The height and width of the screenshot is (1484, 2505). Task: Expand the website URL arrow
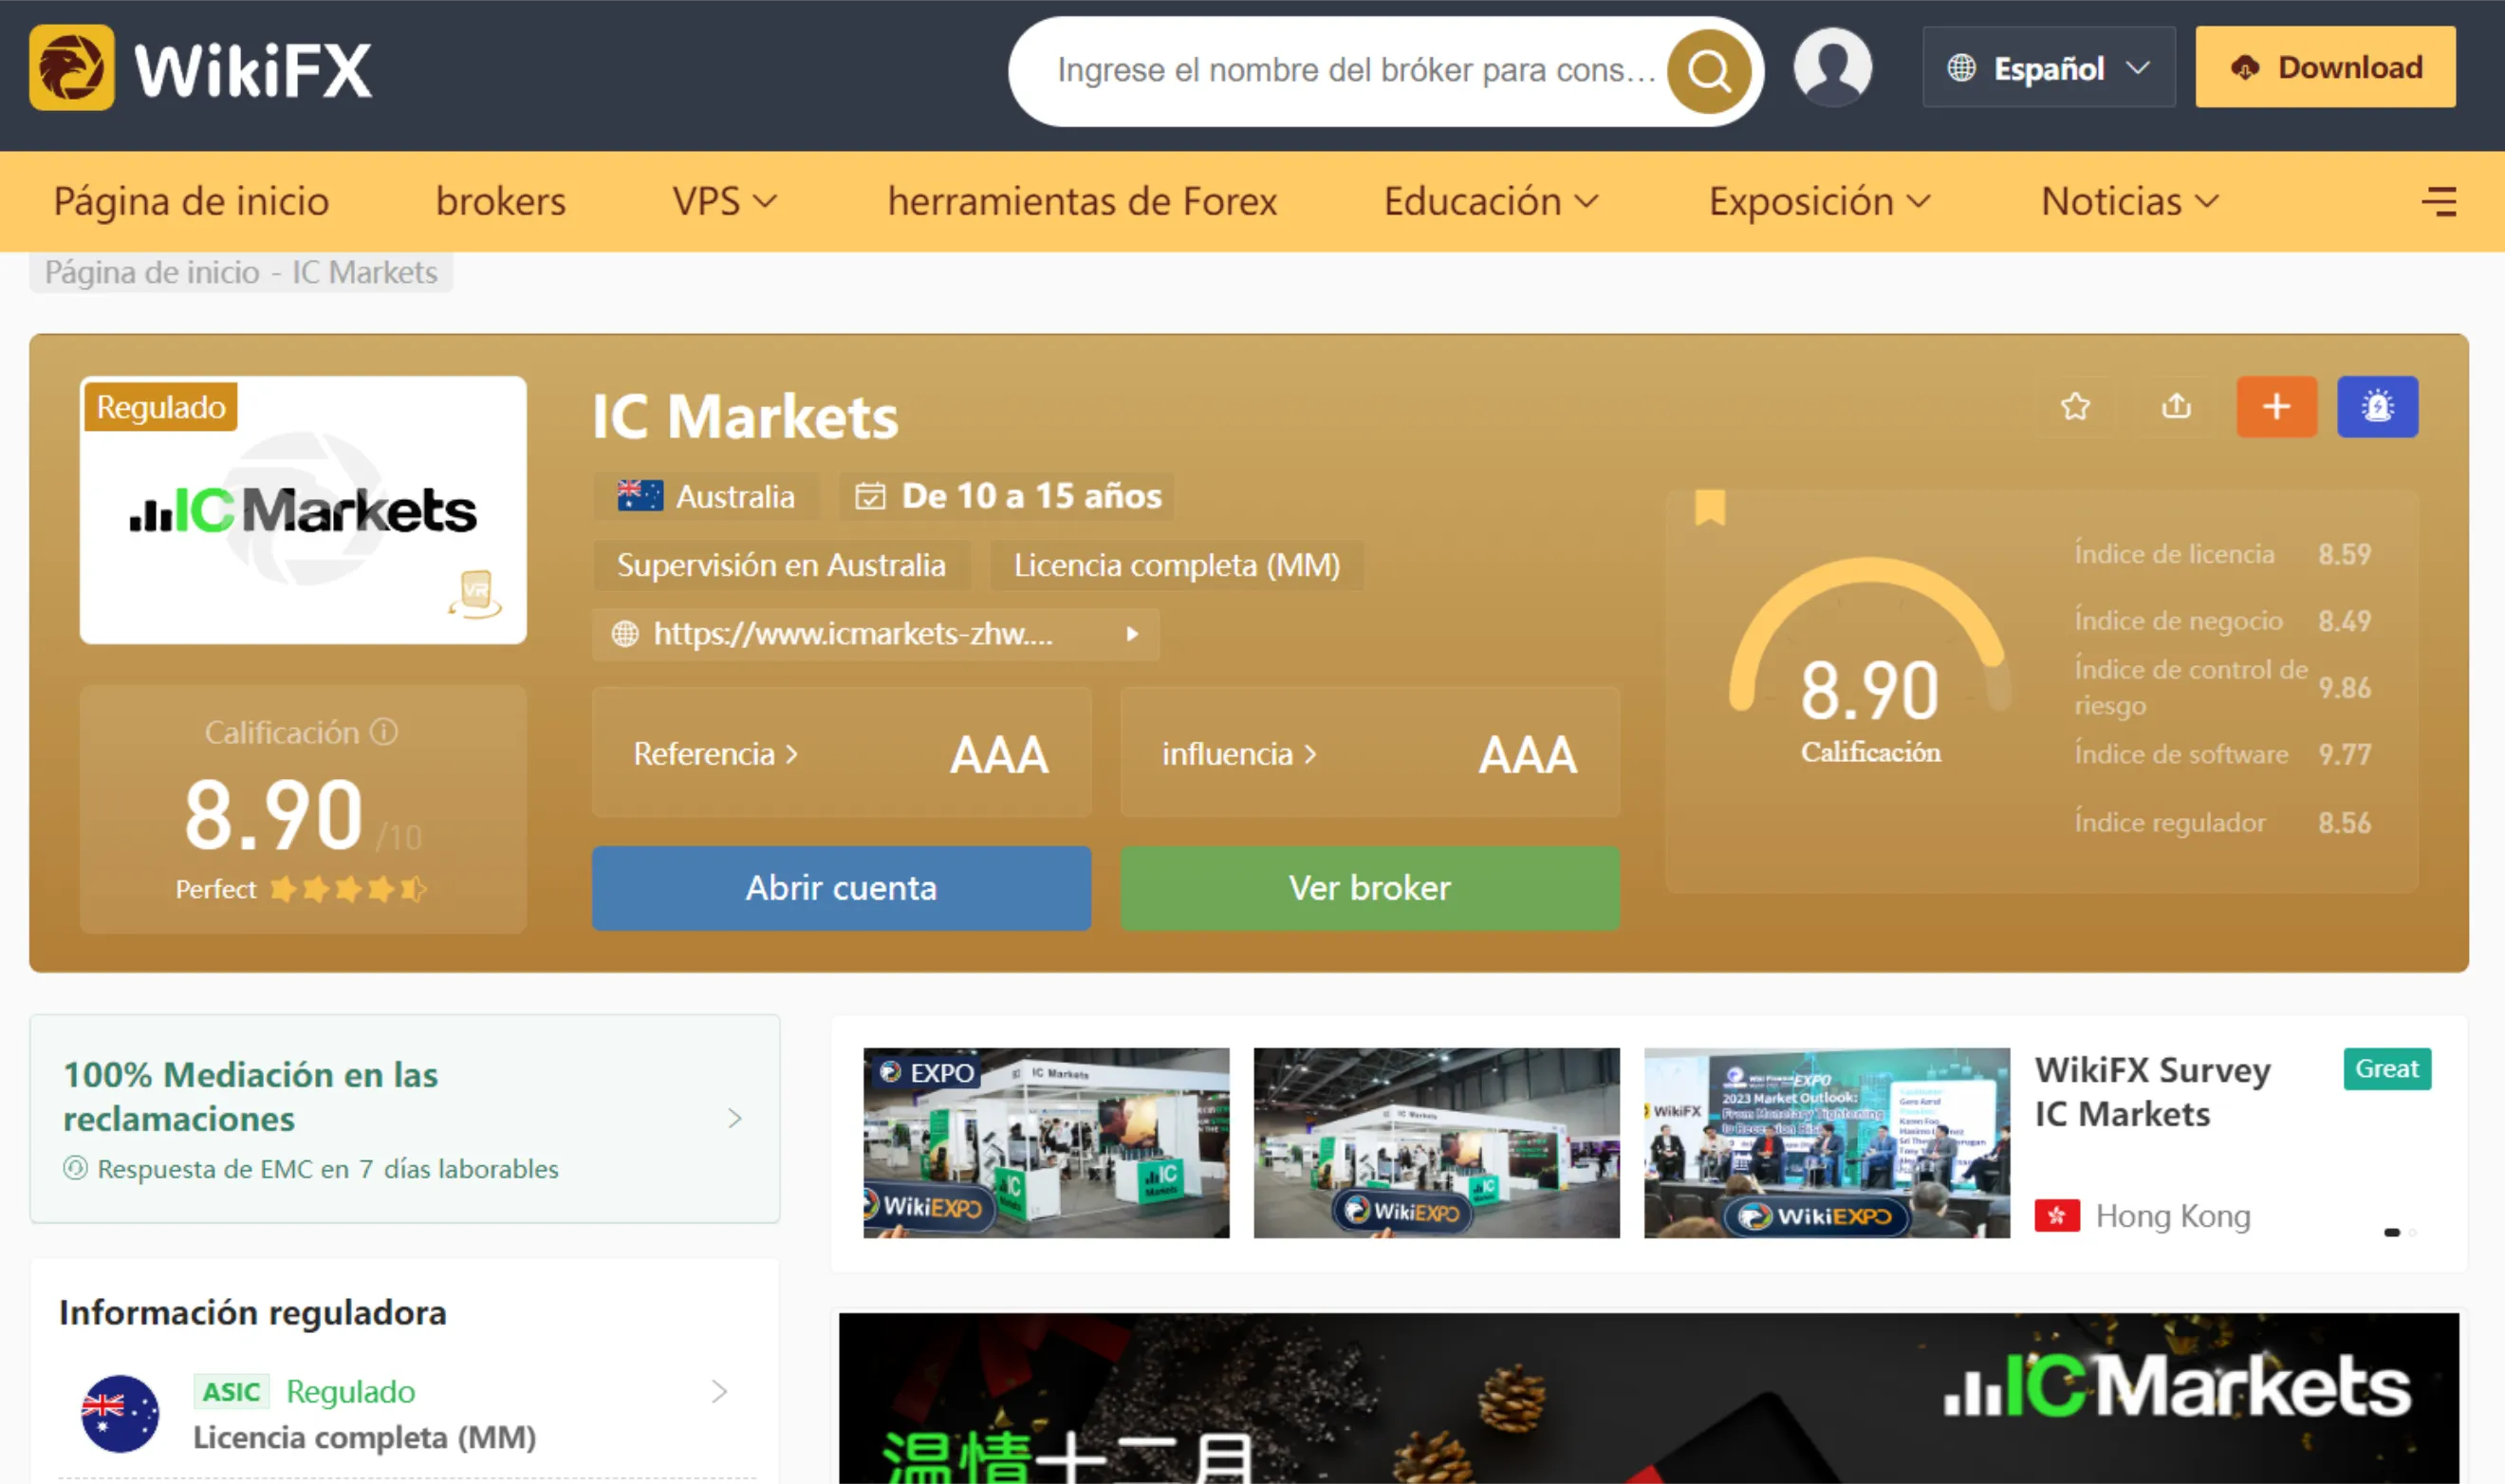[x=1132, y=634]
